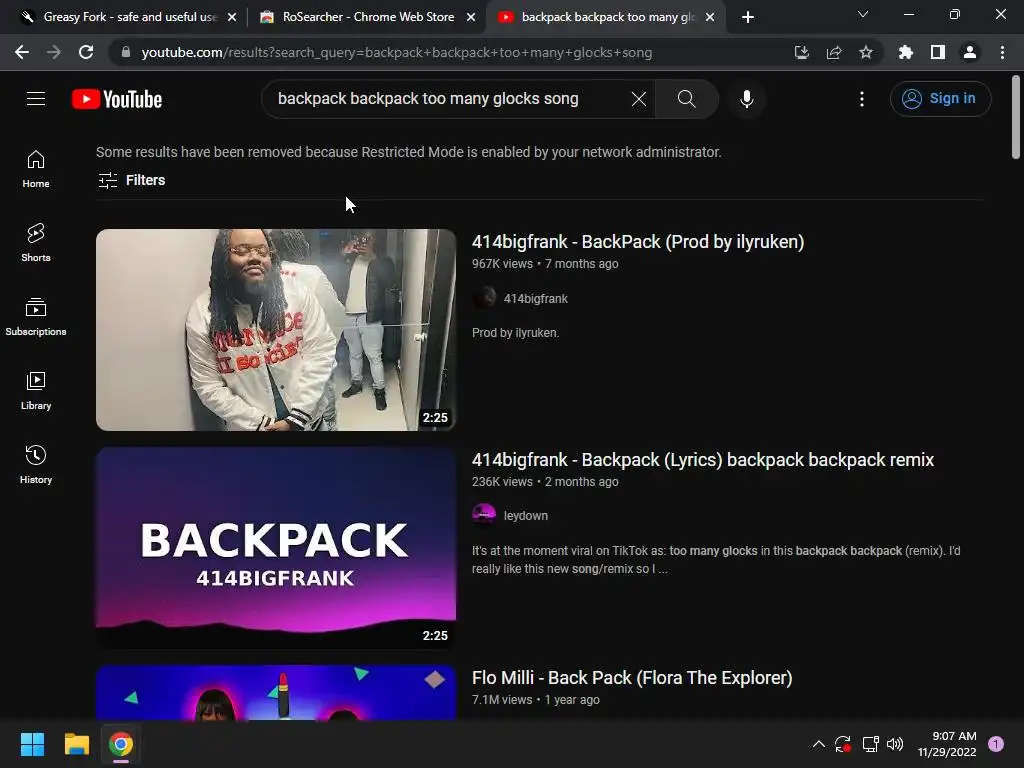Go to YouTube home via logo
Image resolution: width=1024 pixels, height=768 pixels.
coord(117,99)
